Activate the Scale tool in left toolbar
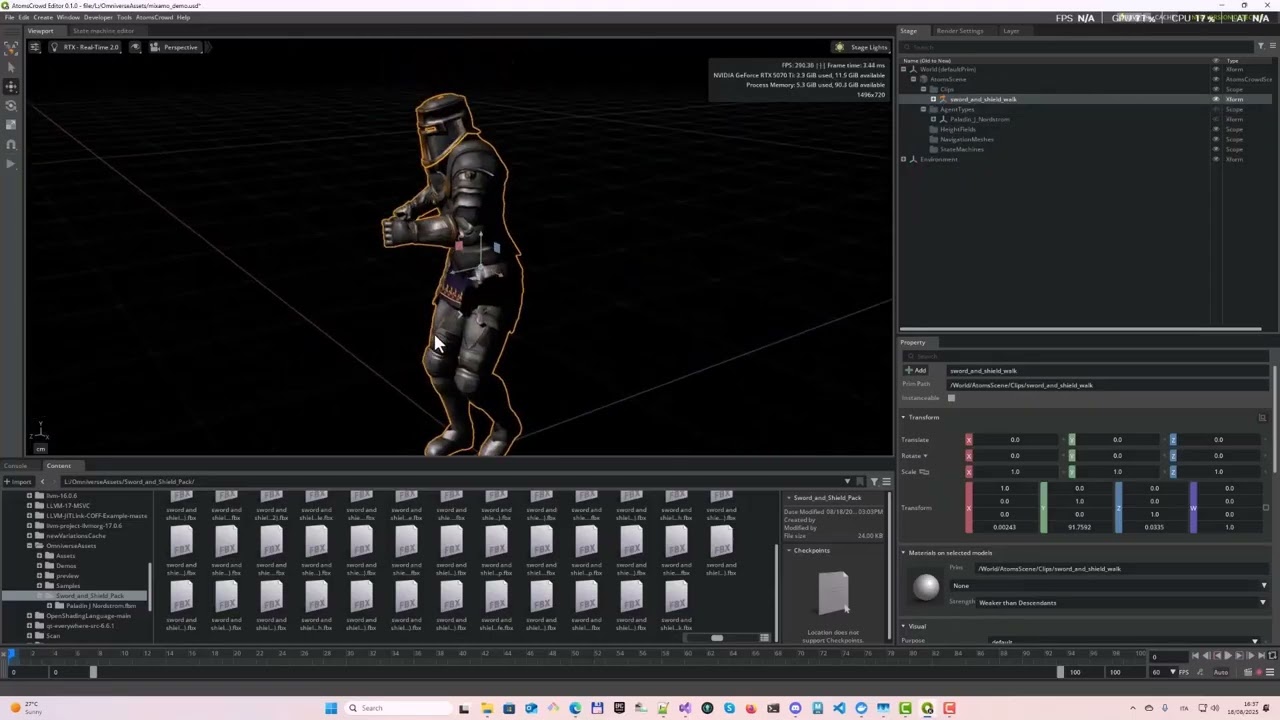Screen dimensions: 1280x720 (x=10, y=124)
